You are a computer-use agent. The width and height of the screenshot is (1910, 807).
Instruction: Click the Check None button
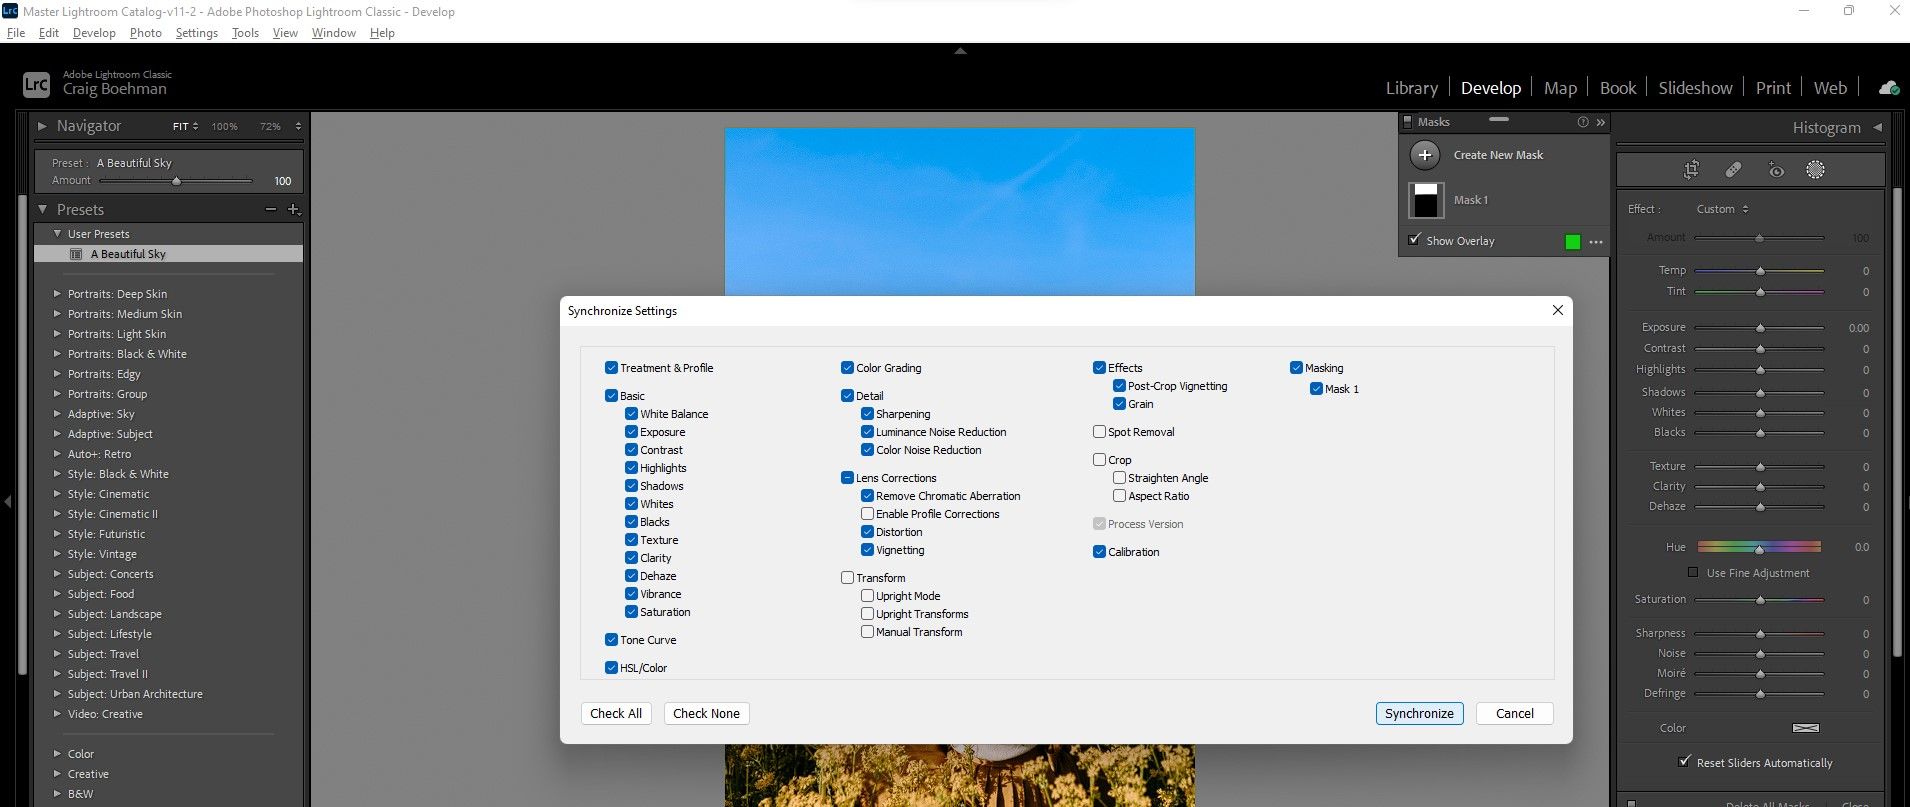tap(706, 713)
